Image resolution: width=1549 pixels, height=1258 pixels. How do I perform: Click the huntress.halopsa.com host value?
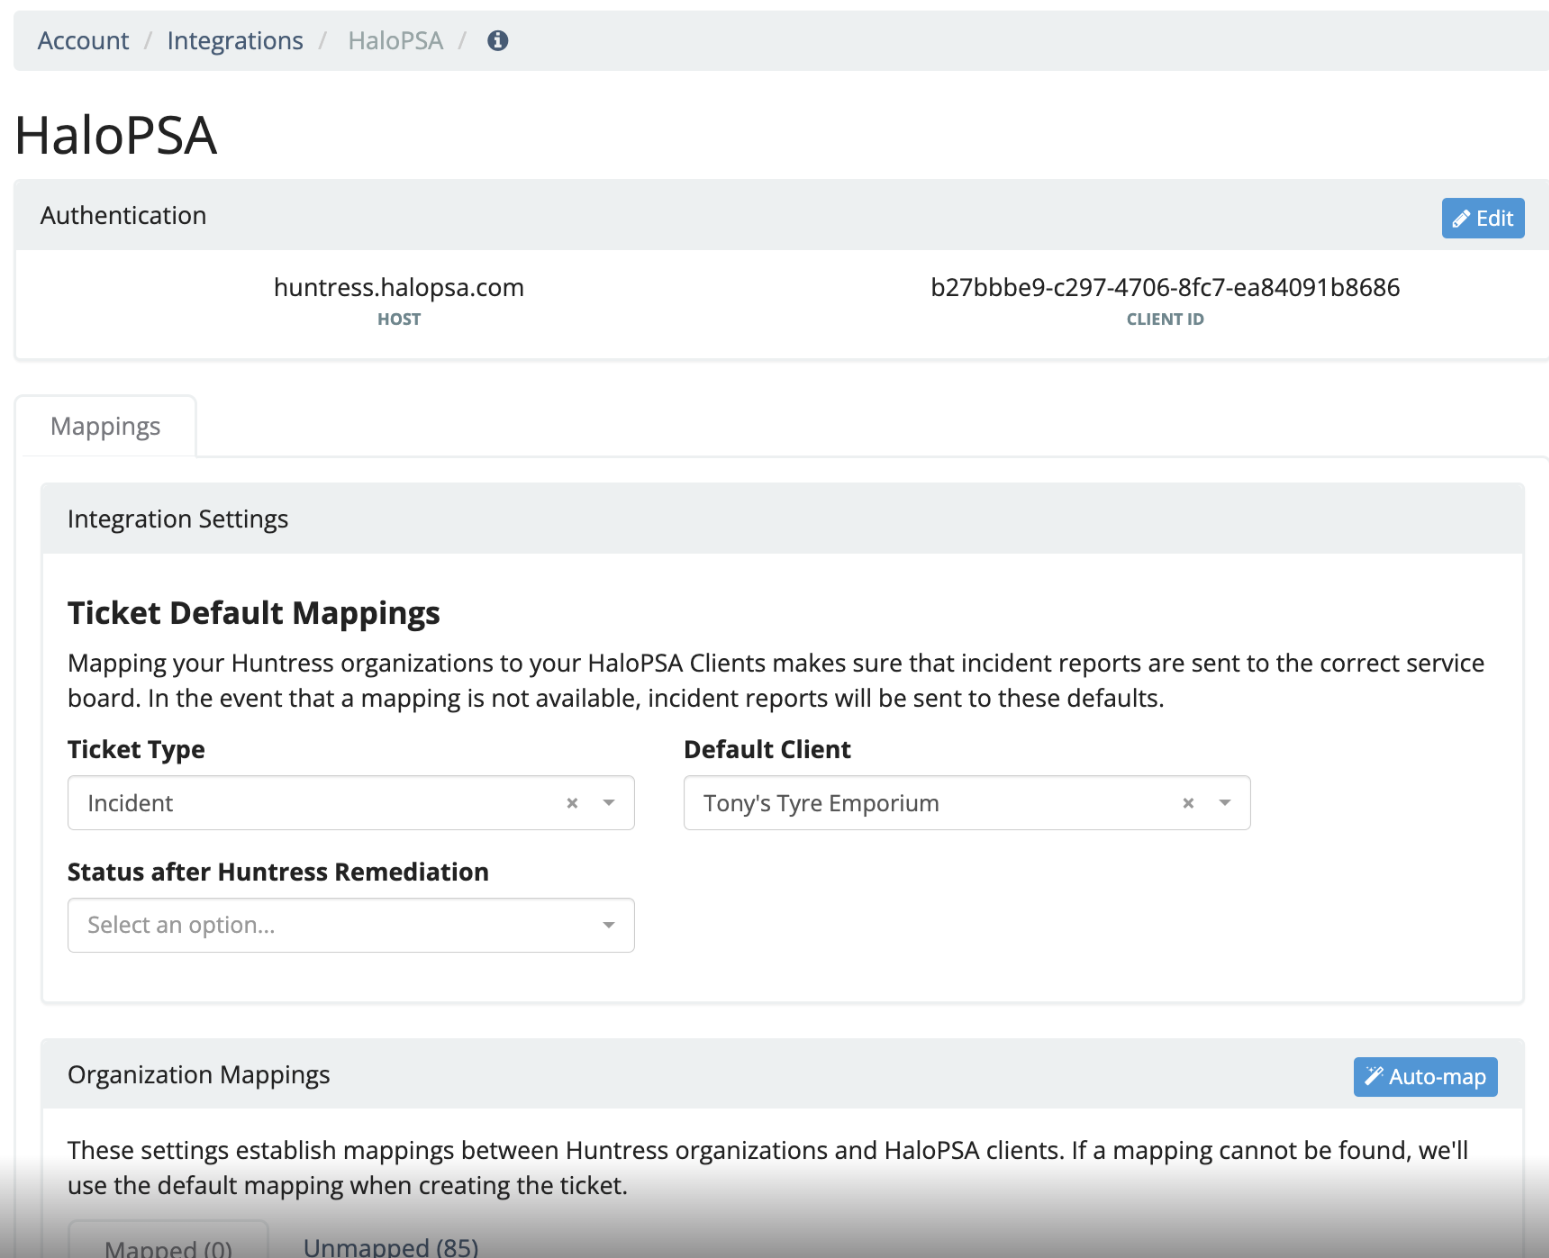(399, 288)
